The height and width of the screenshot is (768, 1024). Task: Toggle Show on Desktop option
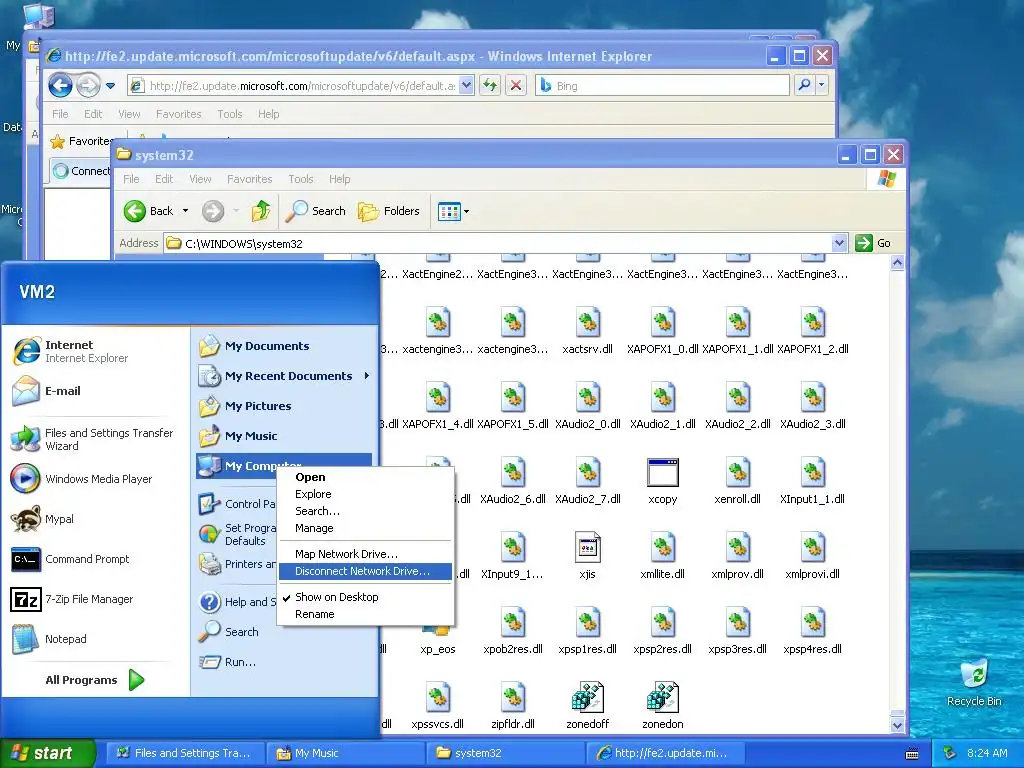[336, 597]
